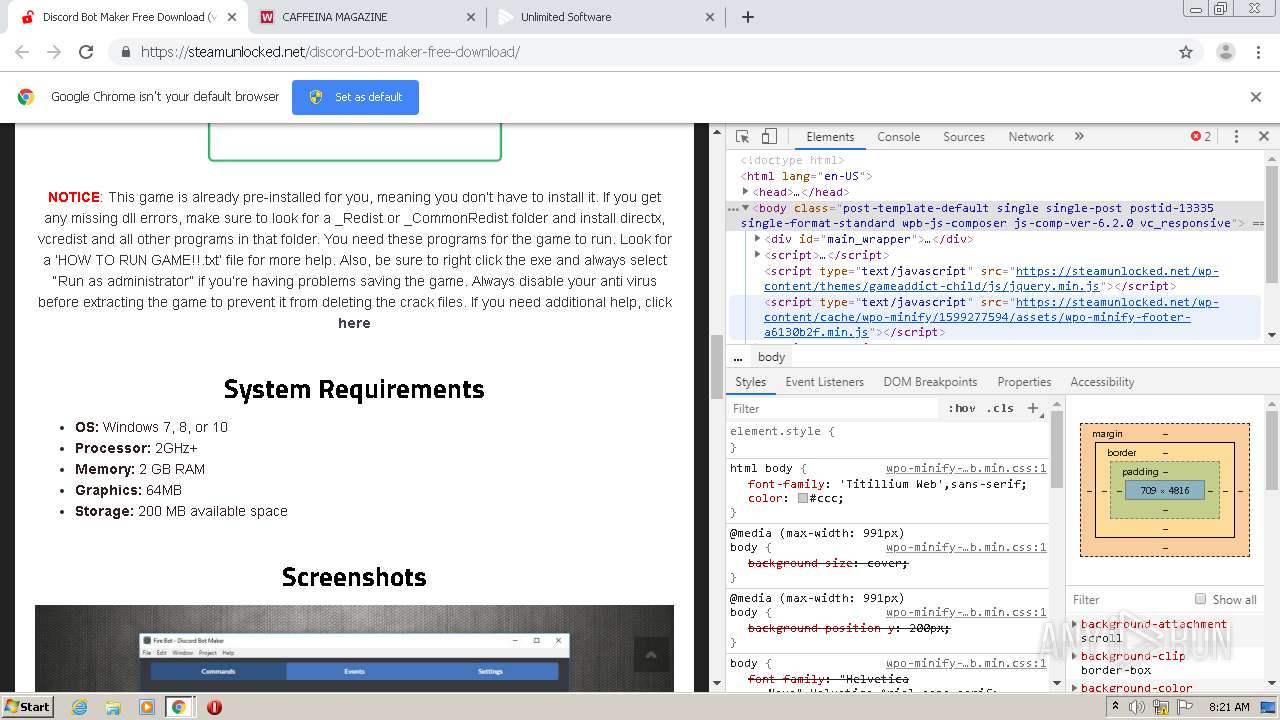The height and width of the screenshot is (720, 1280).
Task: Click the Styles pane Filter field
Action: click(835, 408)
